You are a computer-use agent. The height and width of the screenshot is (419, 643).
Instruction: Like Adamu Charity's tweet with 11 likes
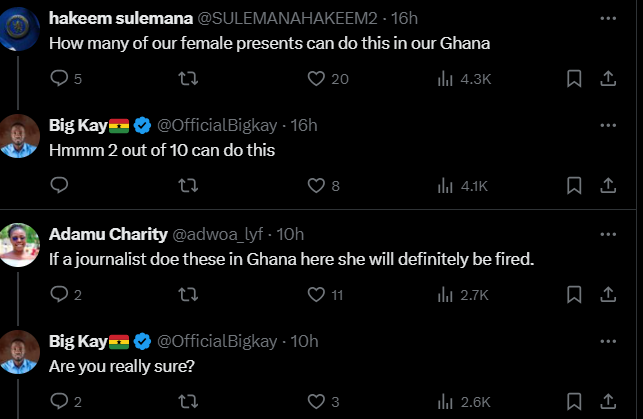click(x=317, y=294)
